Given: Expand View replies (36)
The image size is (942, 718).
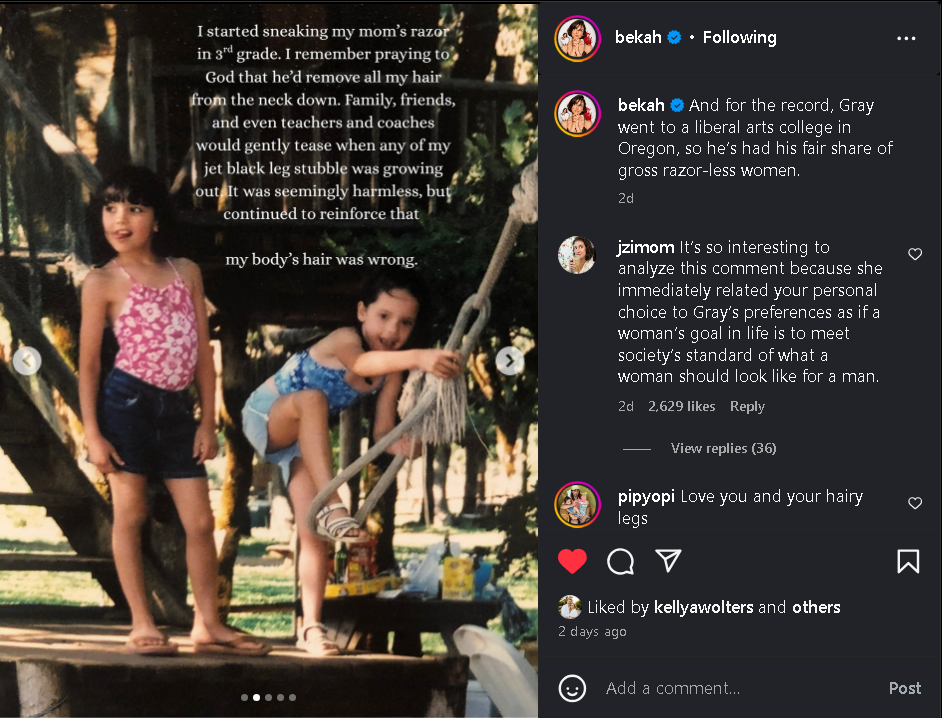Looking at the screenshot, I should tap(723, 448).
